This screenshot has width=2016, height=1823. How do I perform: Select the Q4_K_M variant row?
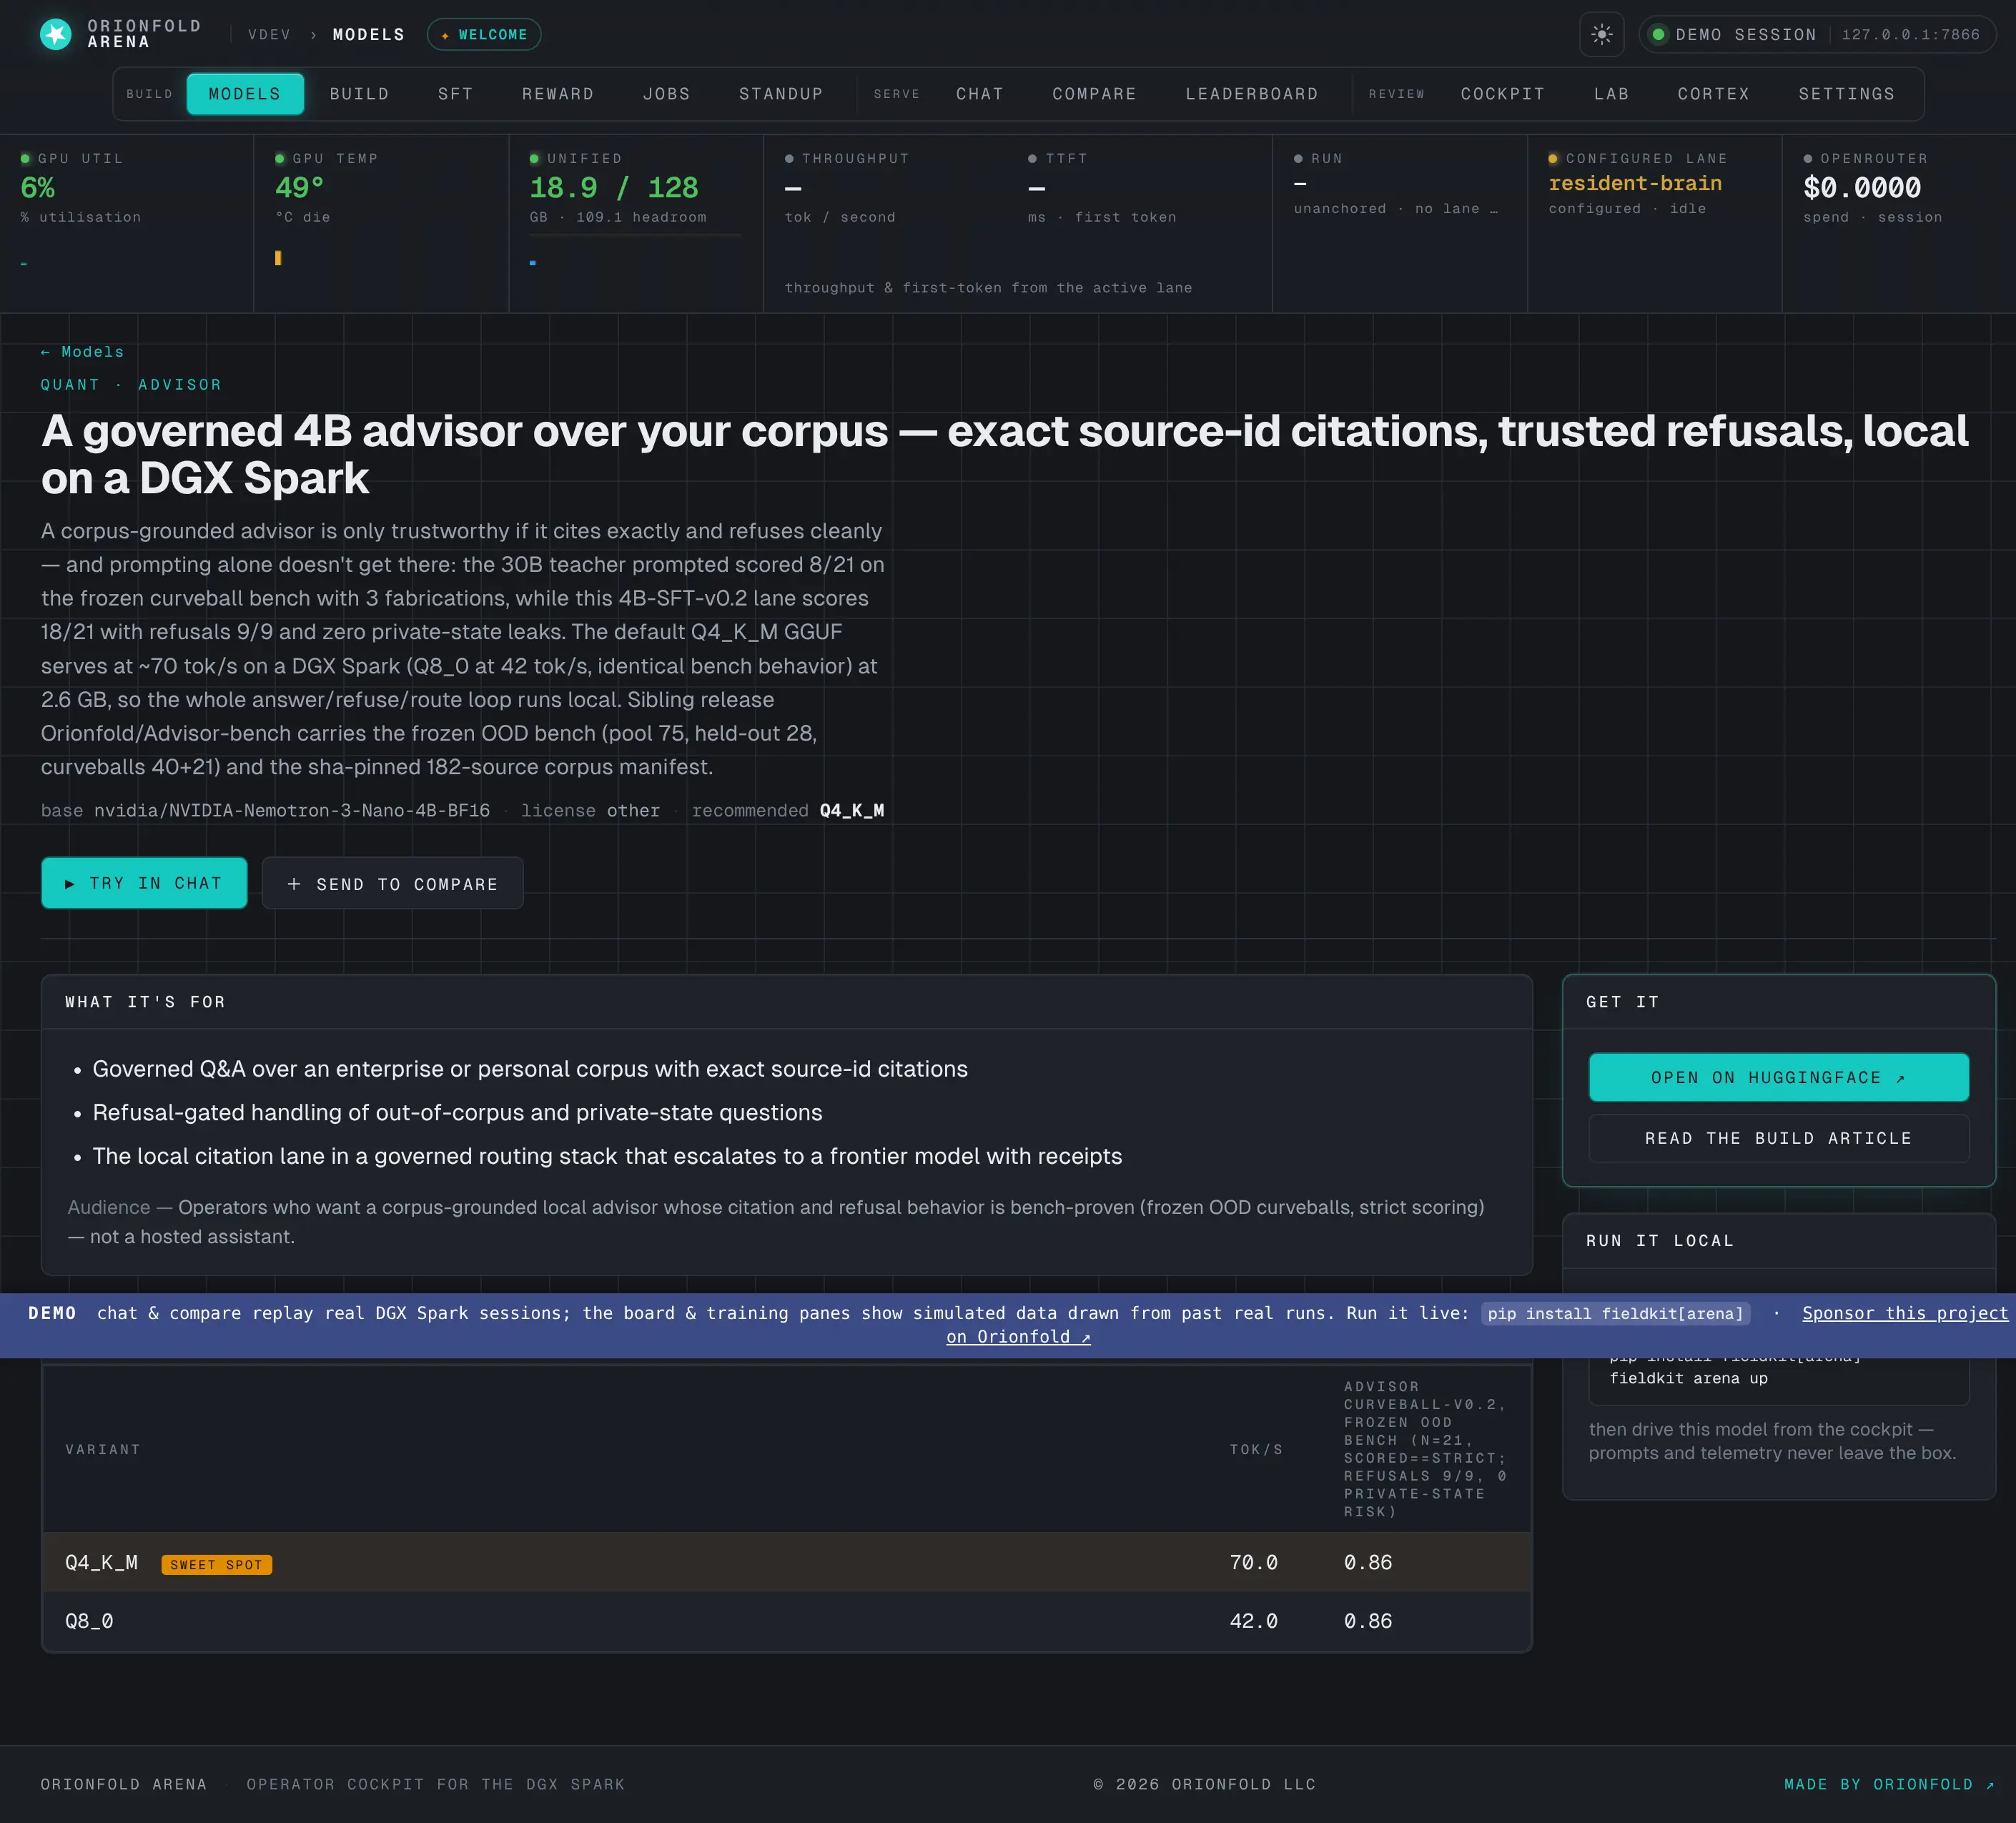click(x=786, y=1562)
